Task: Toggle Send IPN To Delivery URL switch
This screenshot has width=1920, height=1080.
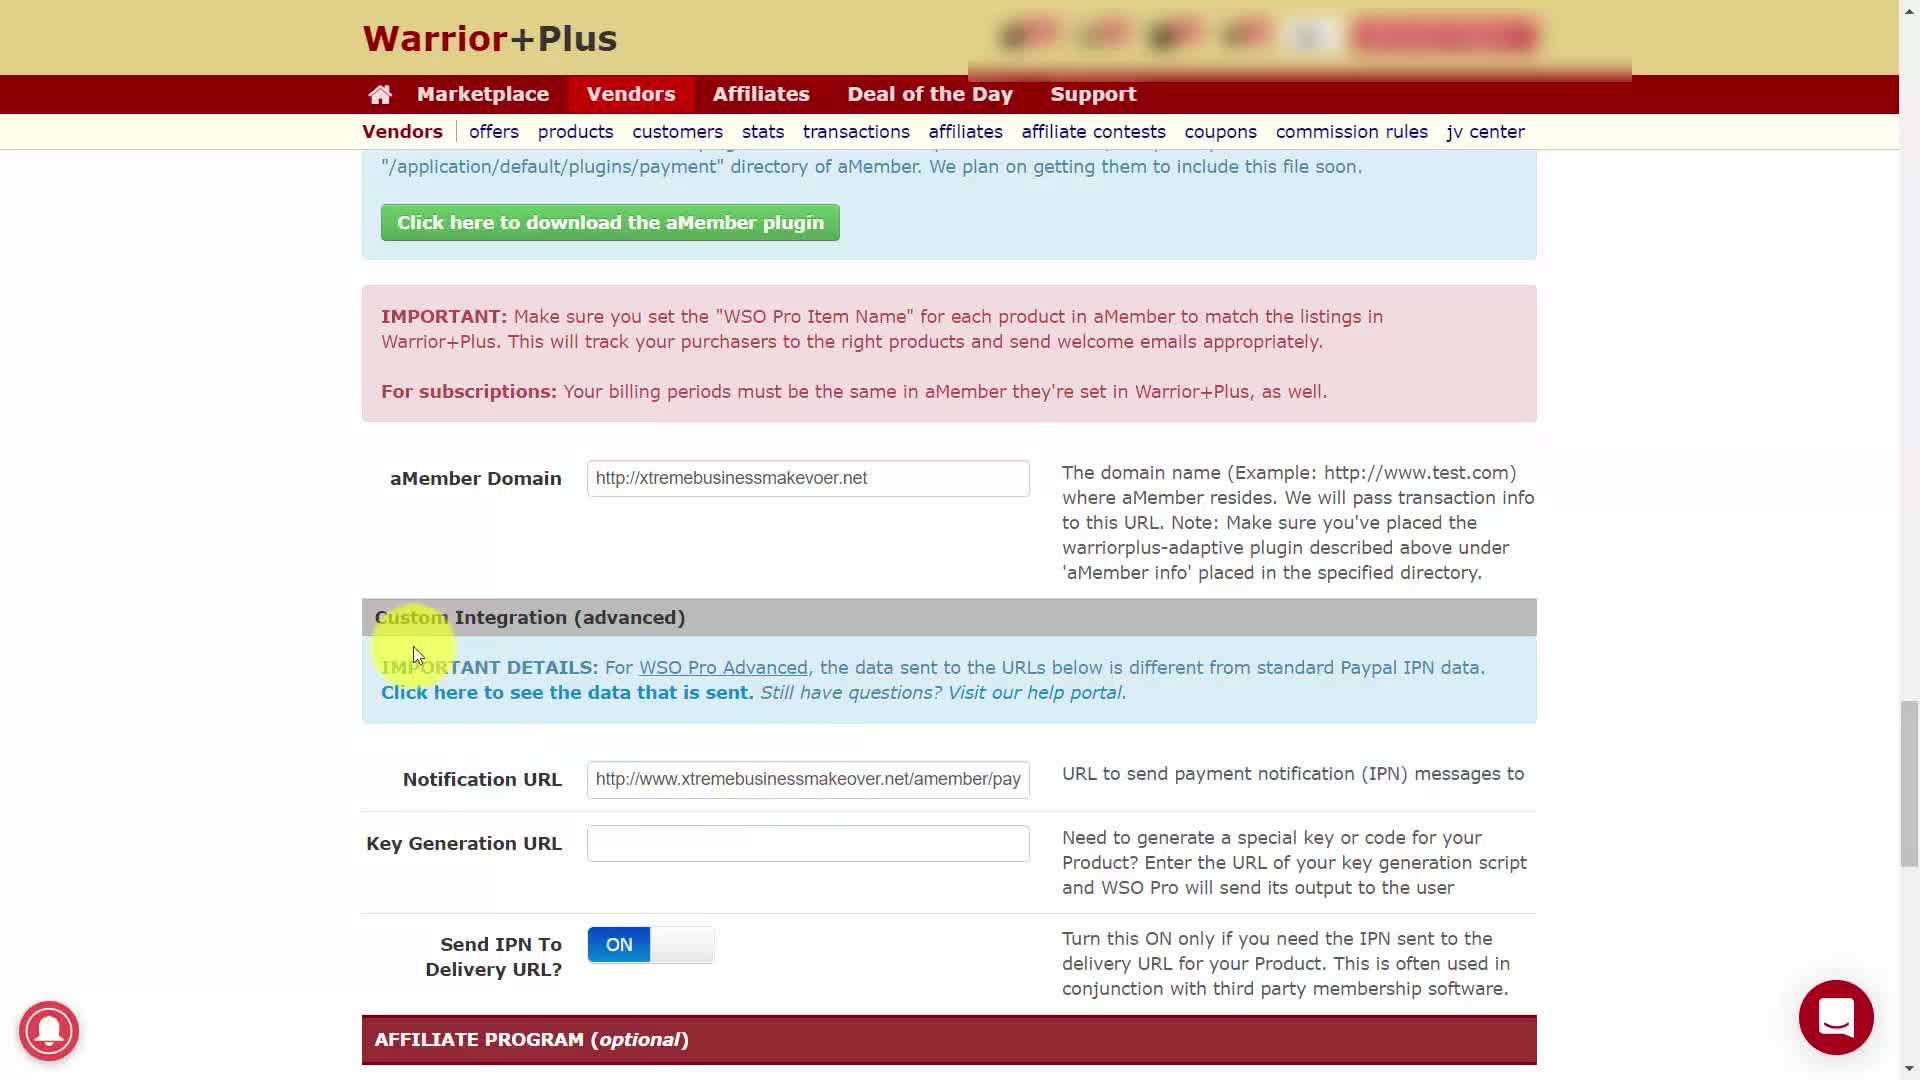Action: click(651, 945)
